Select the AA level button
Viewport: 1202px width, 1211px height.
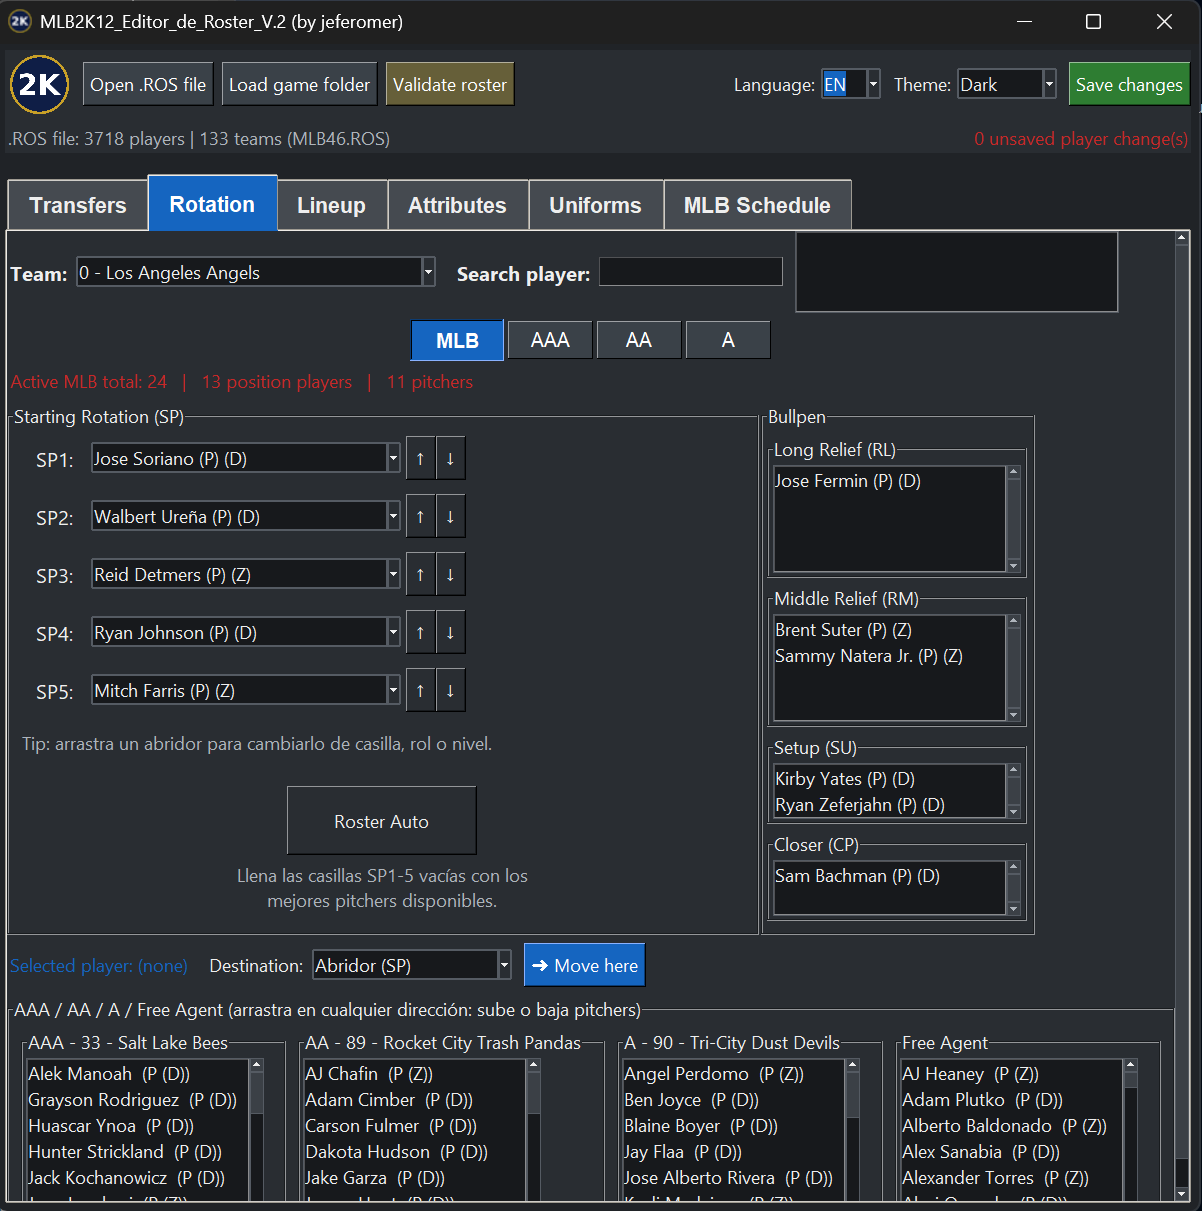click(x=639, y=340)
